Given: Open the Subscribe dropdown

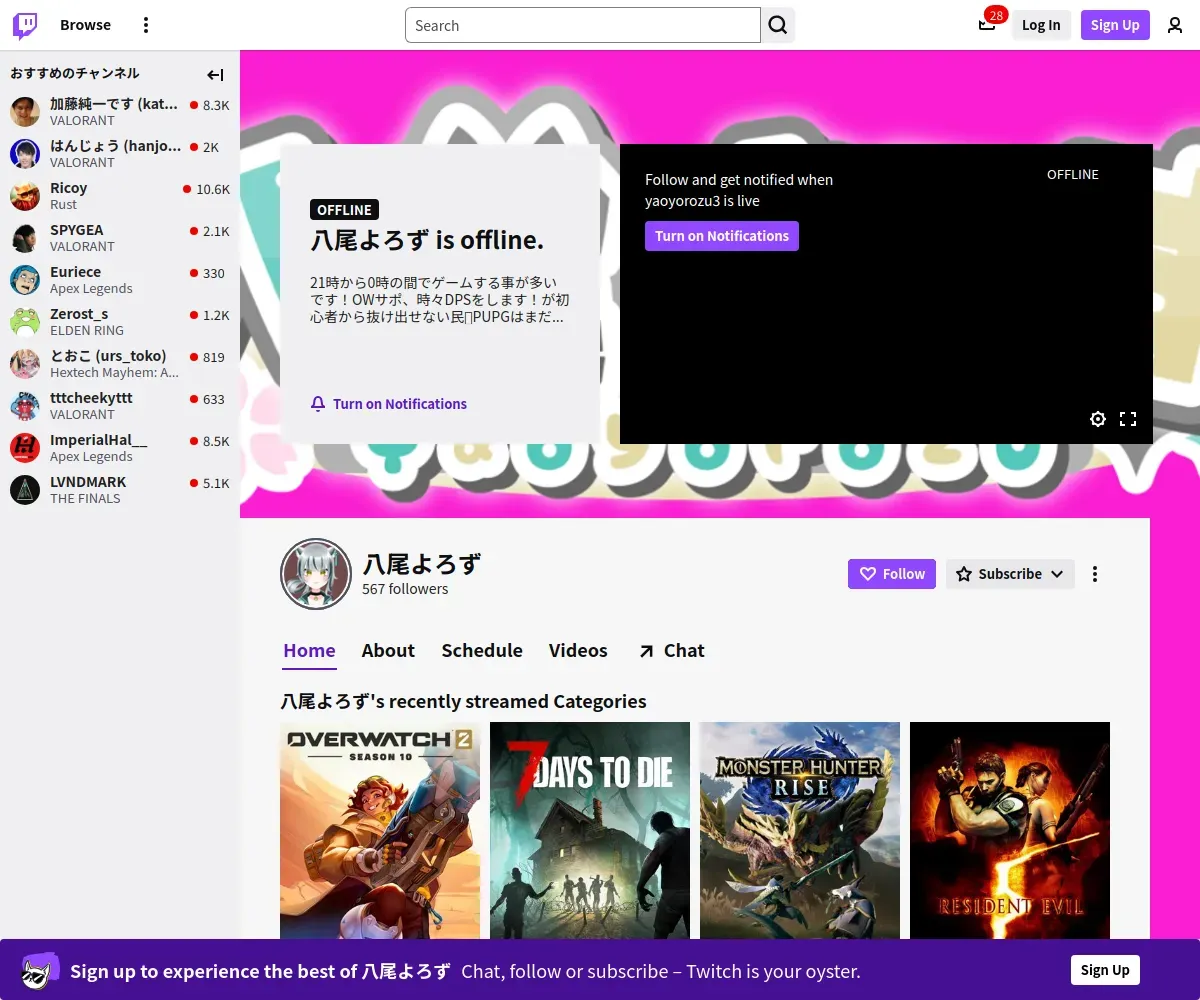Looking at the screenshot, I should [1010, 574].
